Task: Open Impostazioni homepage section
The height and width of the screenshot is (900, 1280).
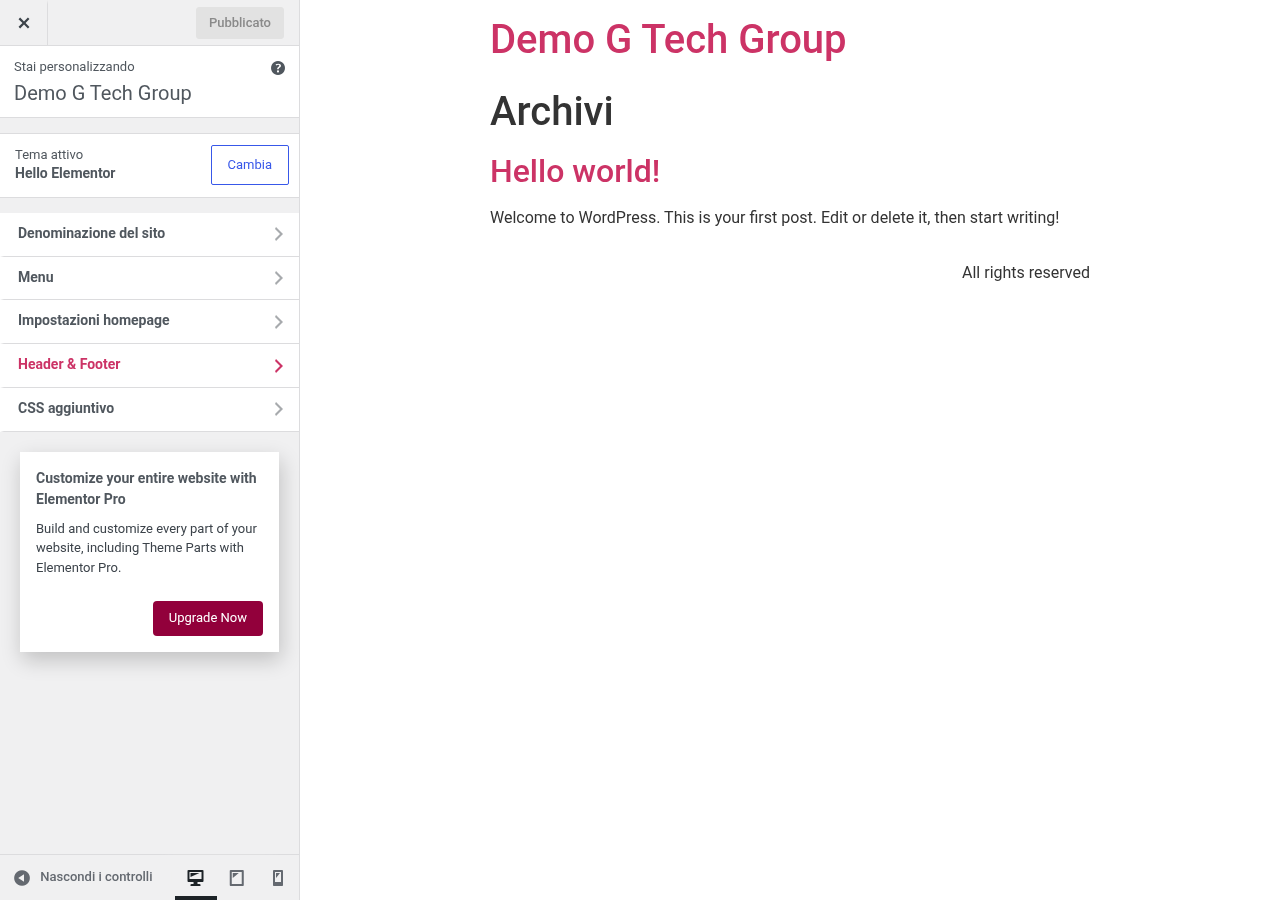Action: 150,321
